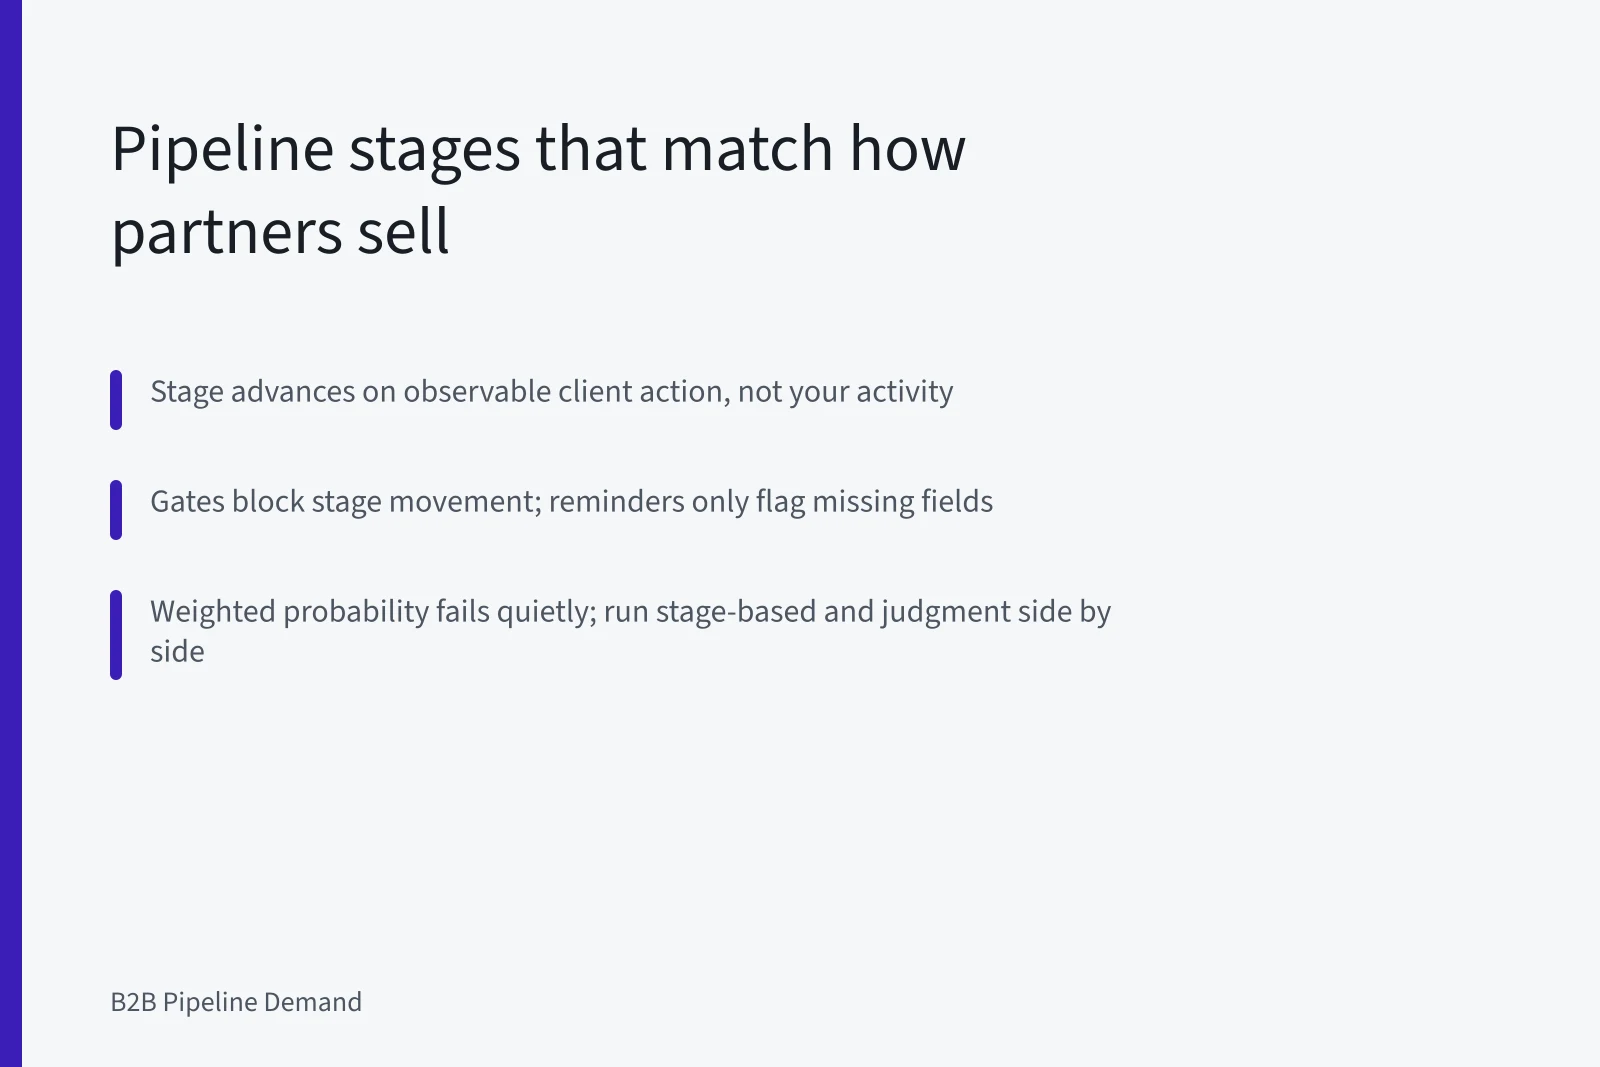Select the wrapped word 'side' on last bullet line
The width and height of the screenshot is (1600, 1067).
(177, 651)
